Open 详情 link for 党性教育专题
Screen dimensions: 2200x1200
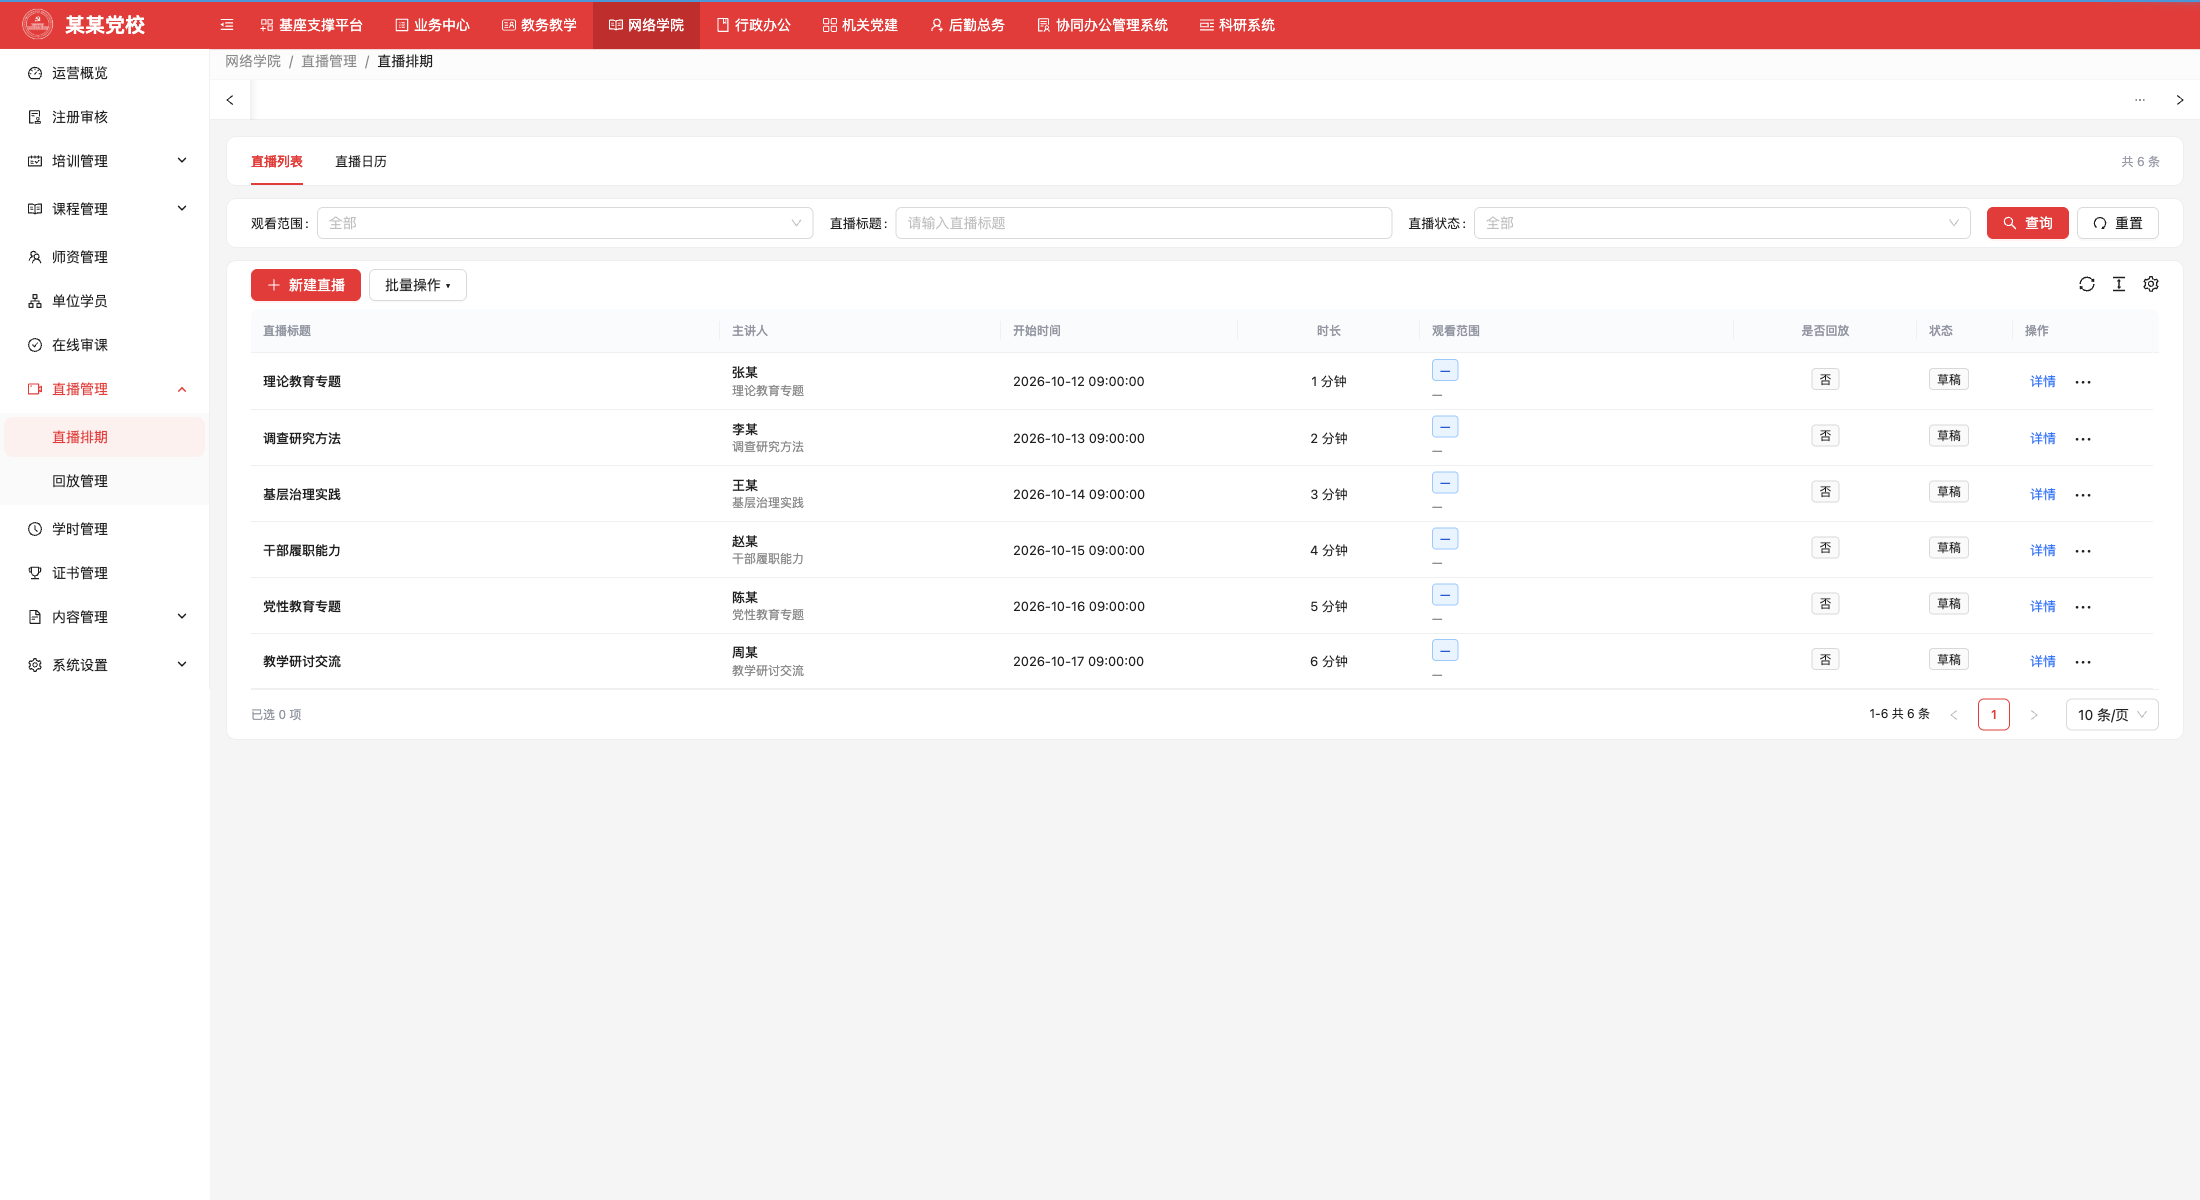click(x=2043, y=606)
